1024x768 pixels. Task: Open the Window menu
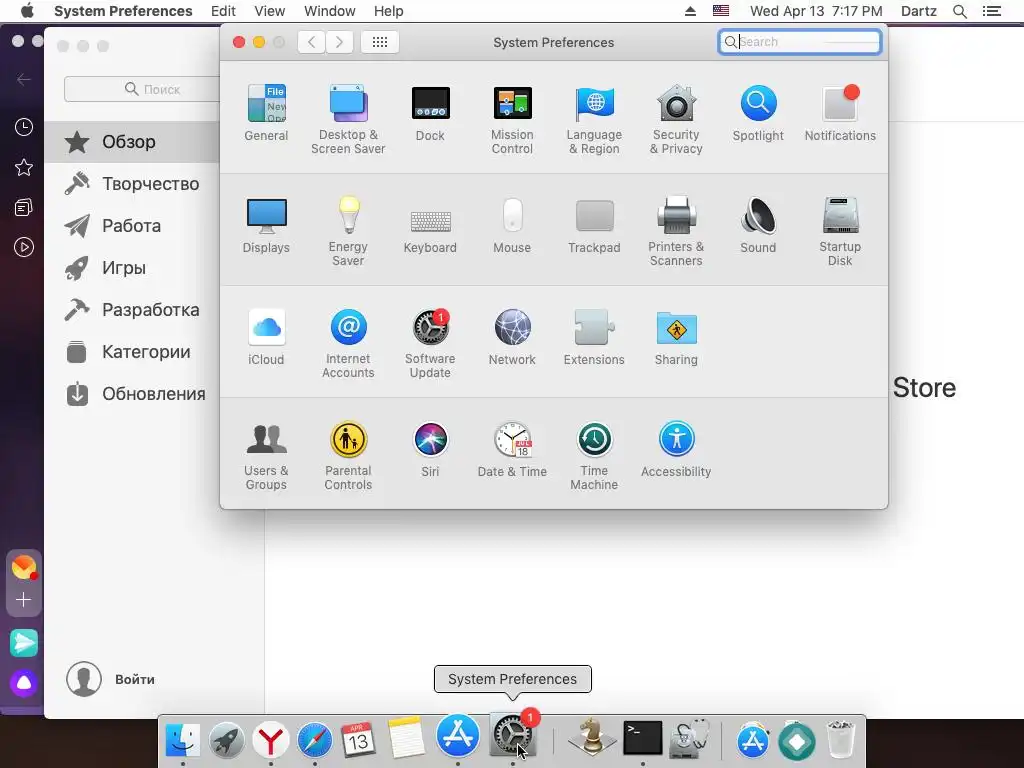[x=330, y=11]
